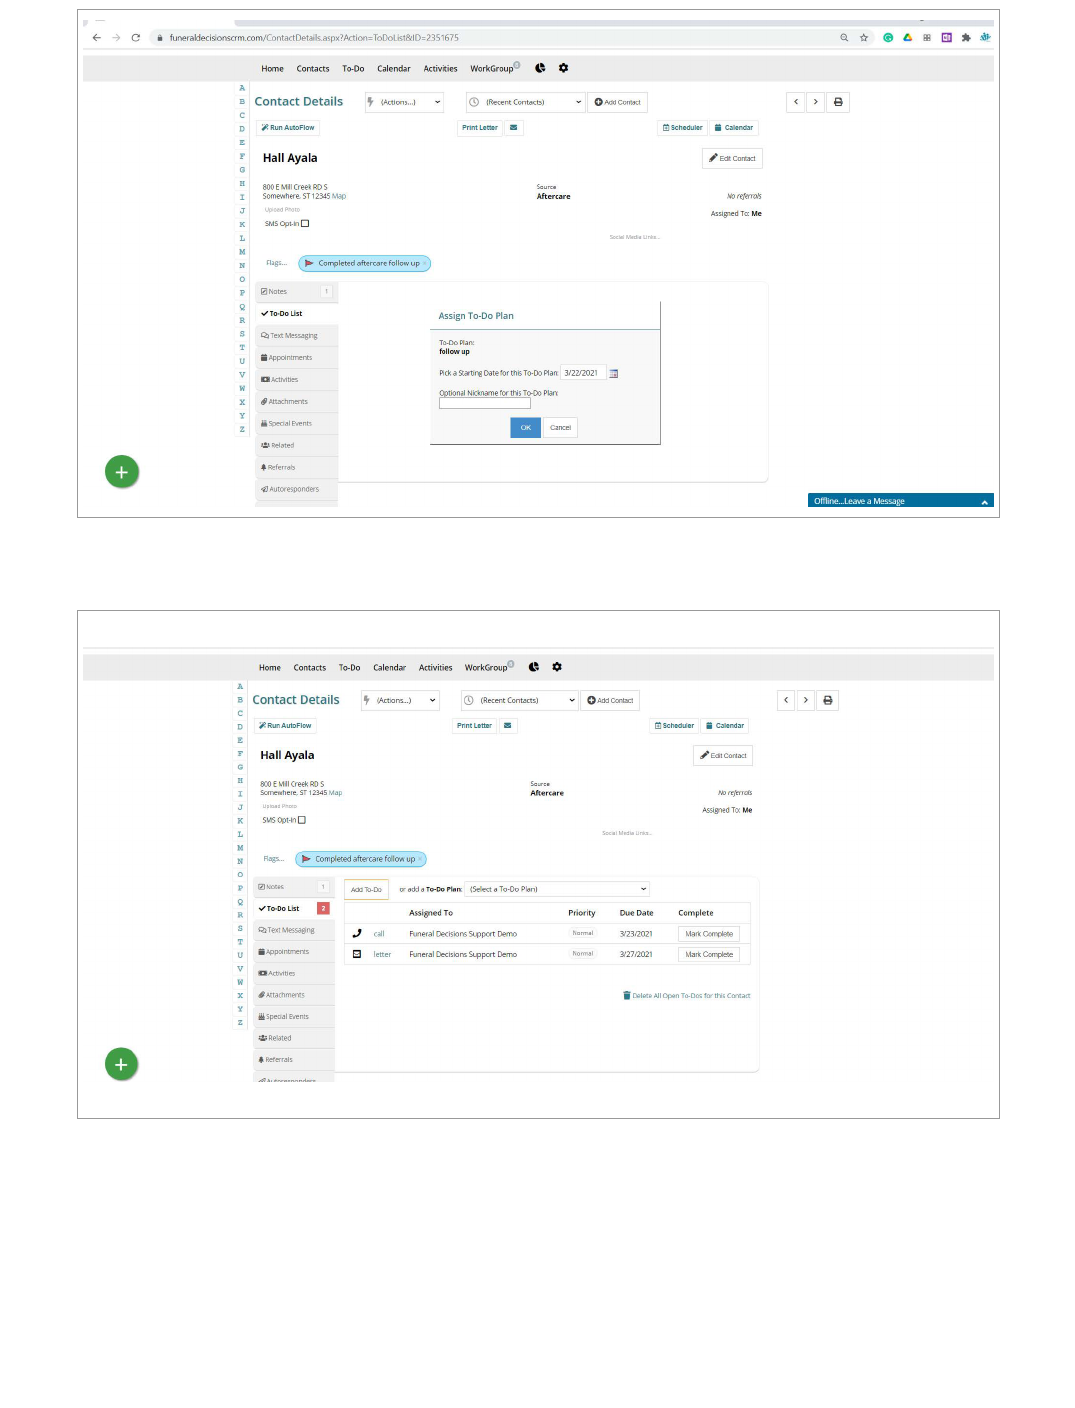Open the calendar picker beside the starting date
This screenshot has height=1408, width=1075.
(614, 374)
